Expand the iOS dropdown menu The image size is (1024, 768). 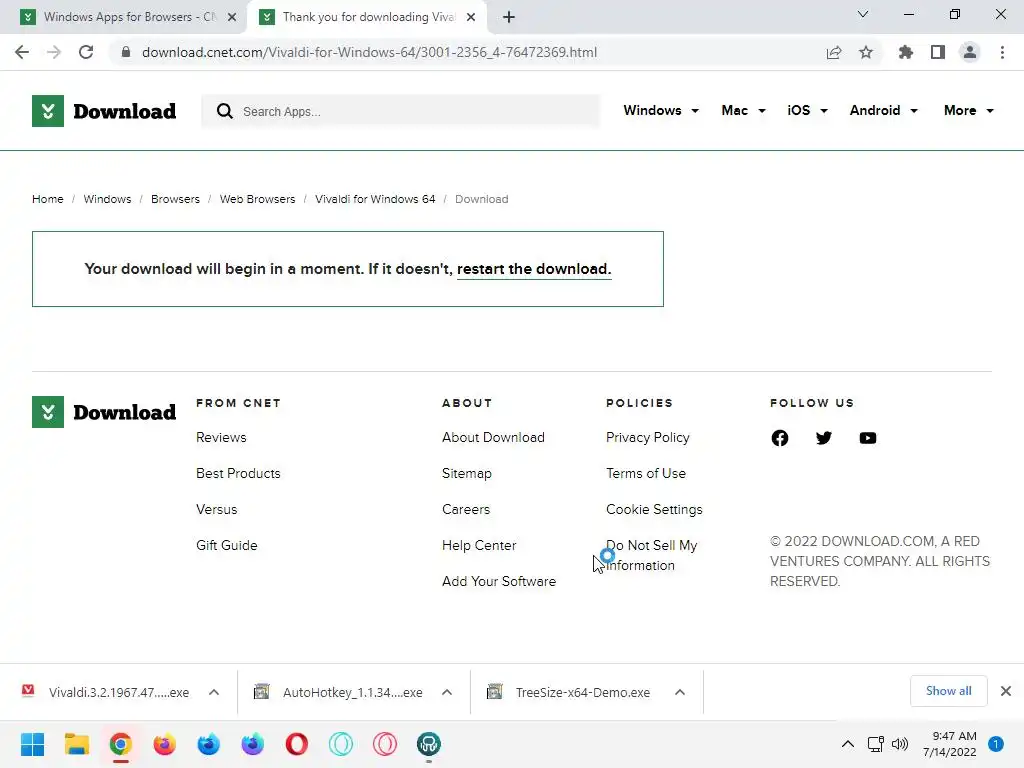click(x=807, y=110)
